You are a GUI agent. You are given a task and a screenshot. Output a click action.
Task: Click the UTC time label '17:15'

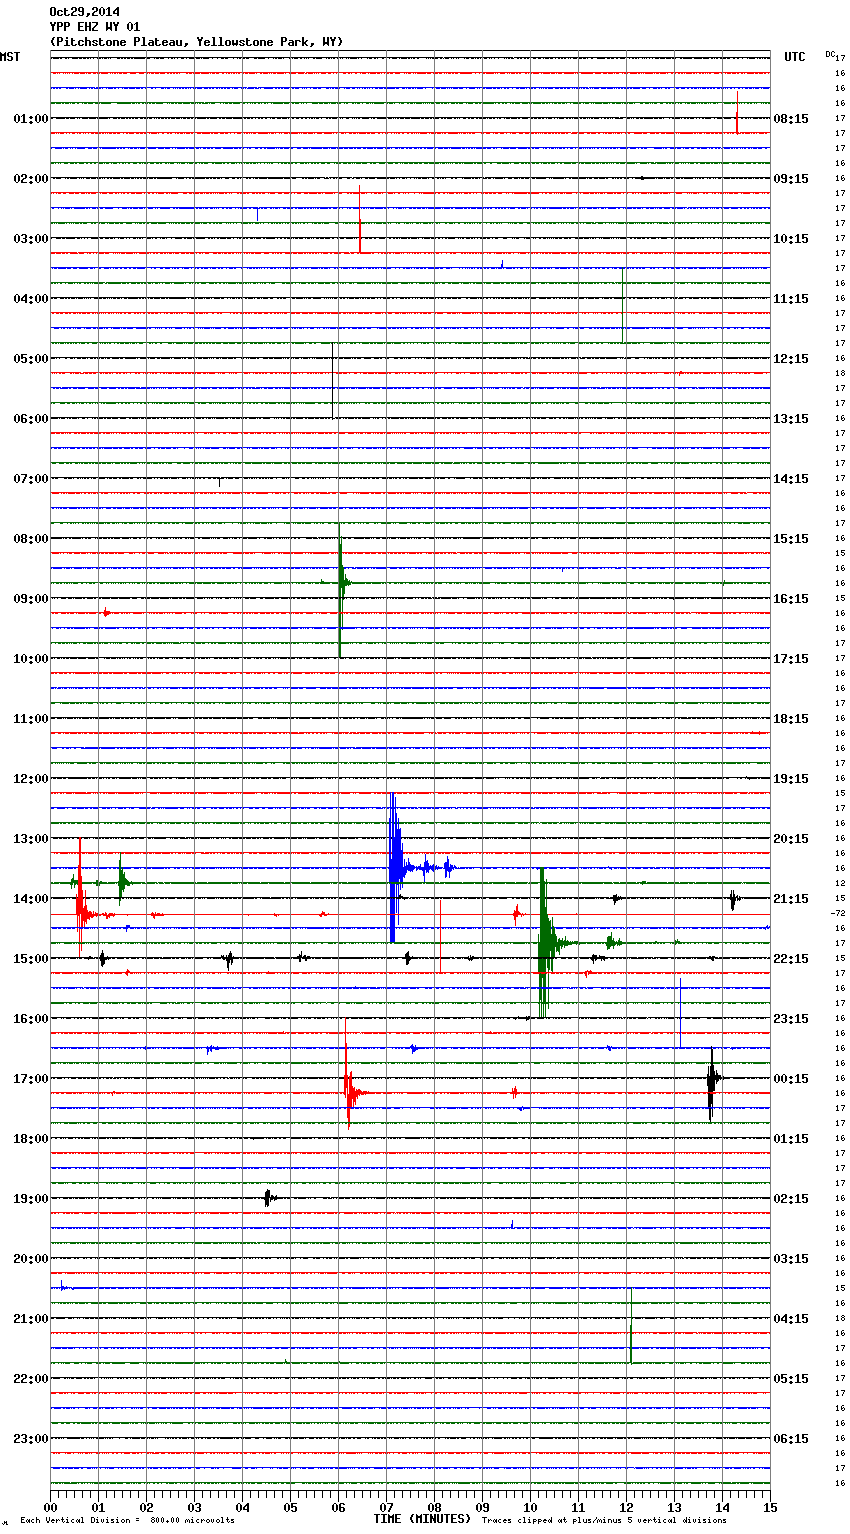[x=791, y=659]
